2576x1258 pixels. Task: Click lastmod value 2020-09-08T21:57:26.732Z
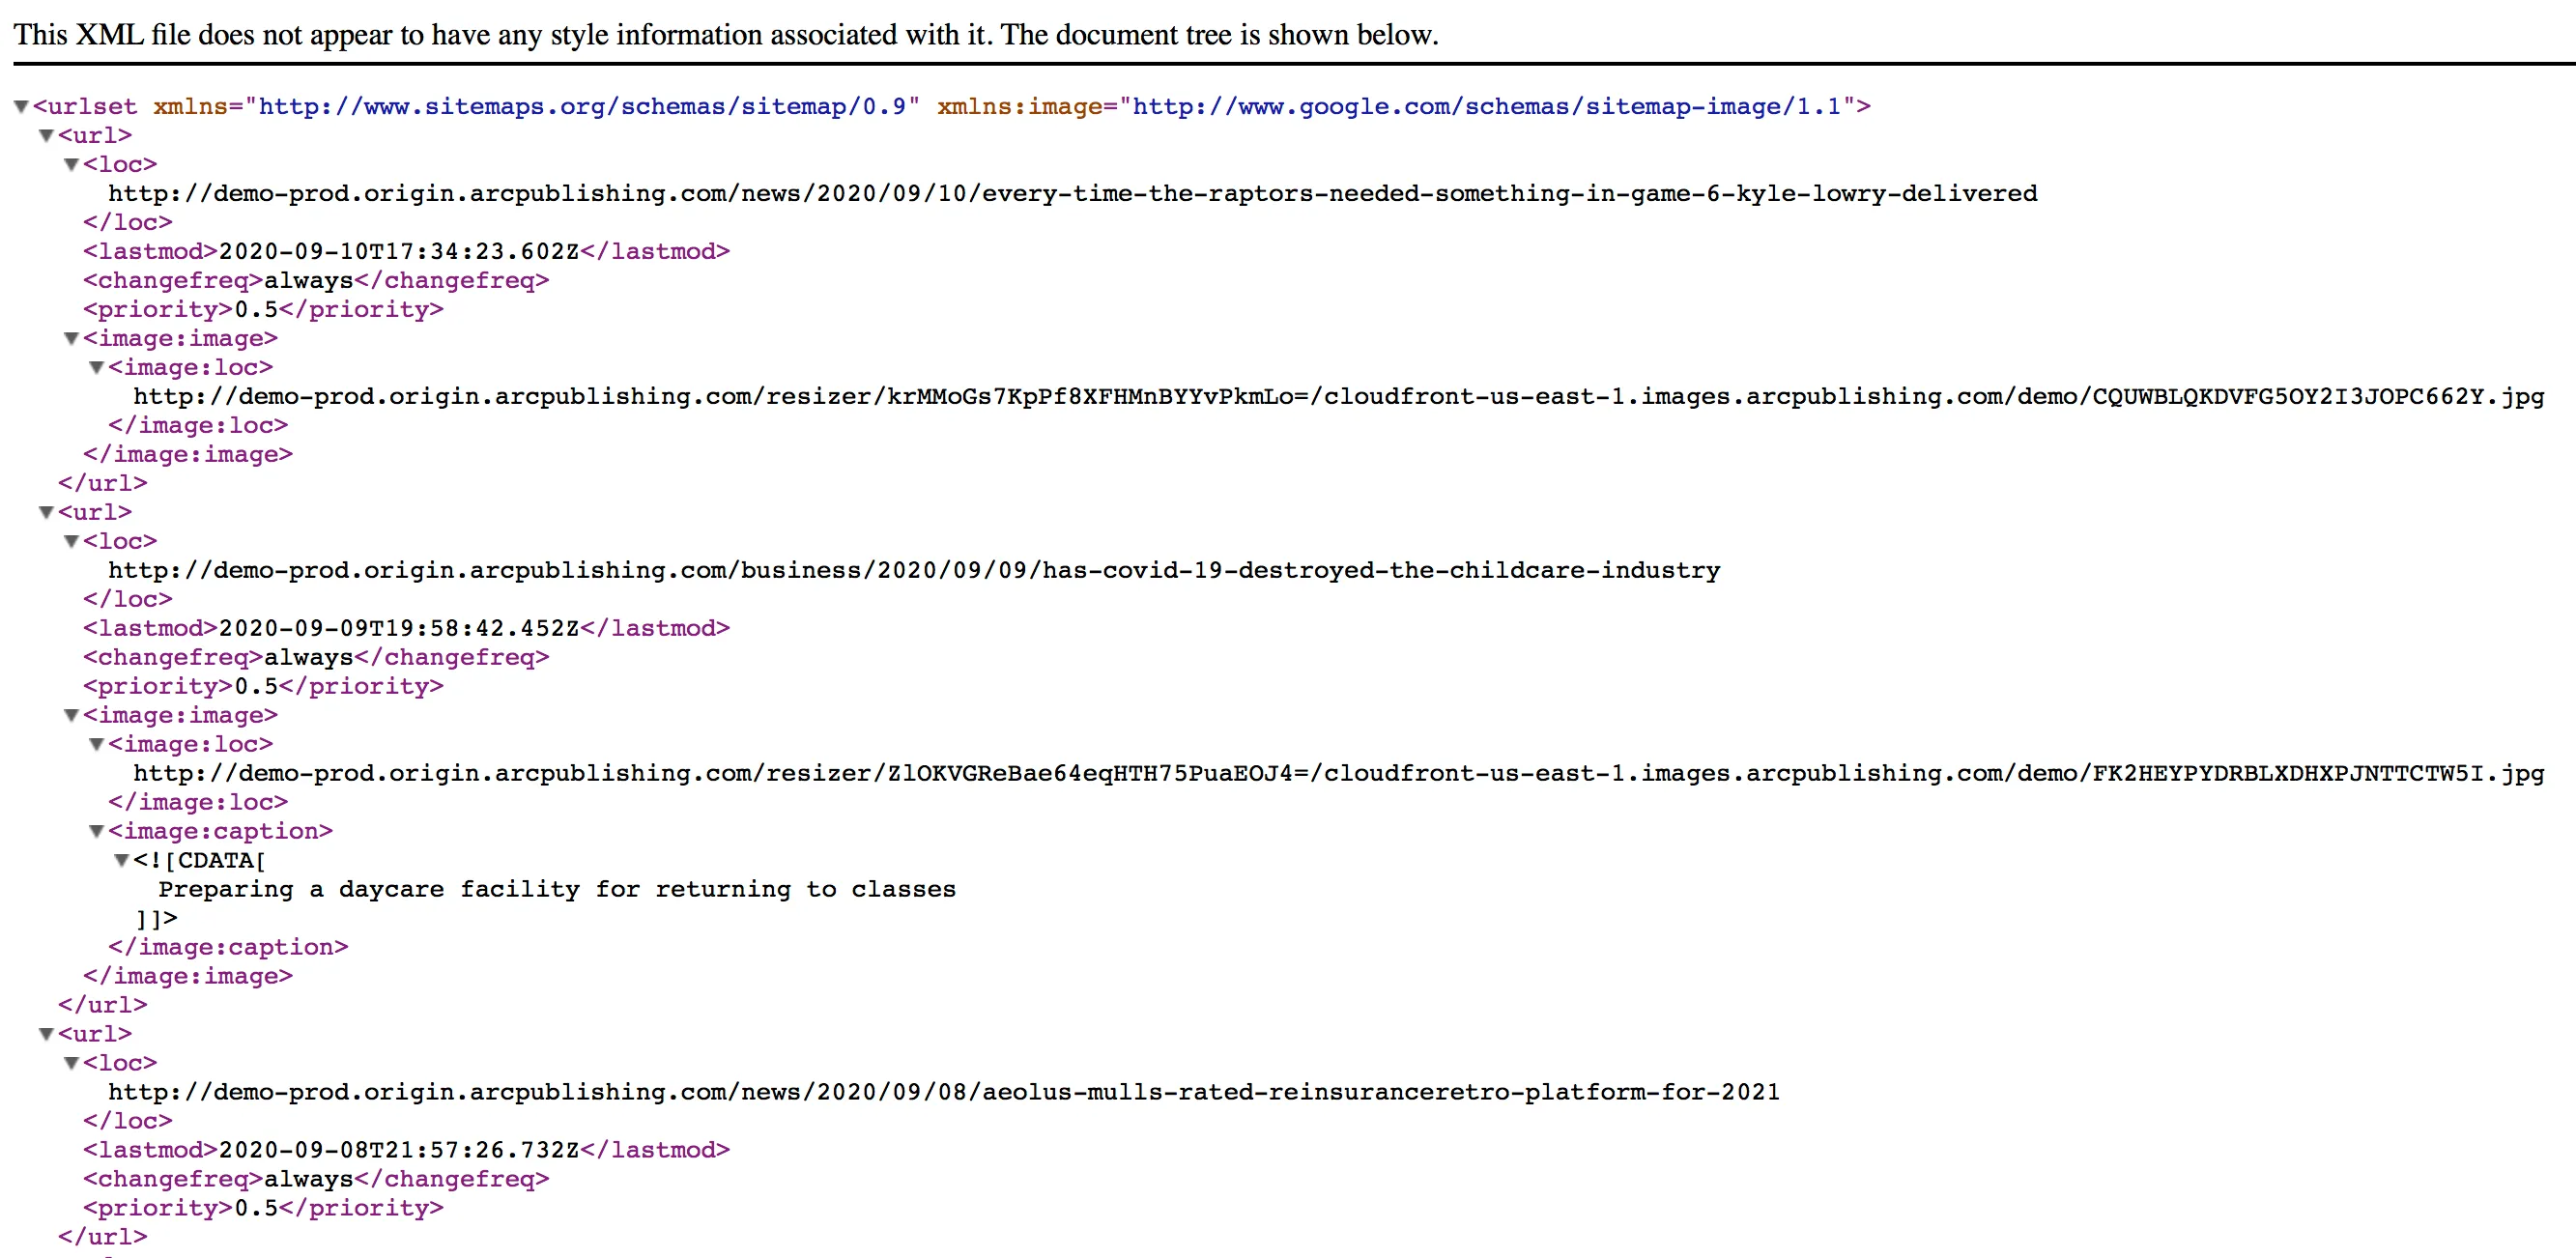(399, 1150)
